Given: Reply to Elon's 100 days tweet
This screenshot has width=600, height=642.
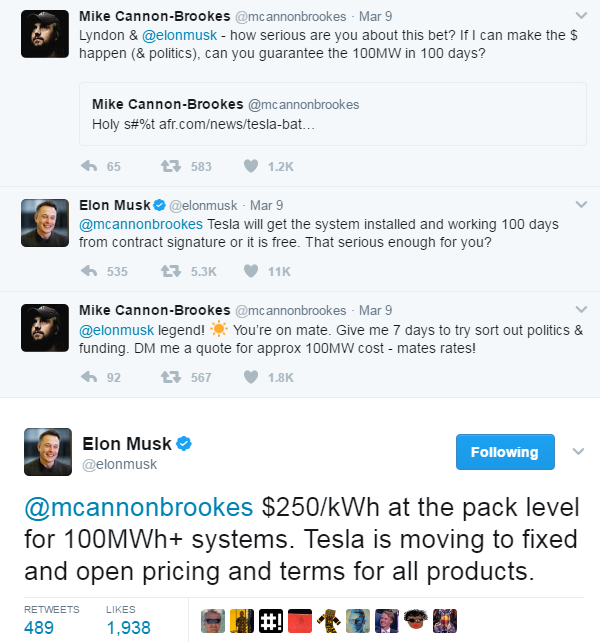Looking at the screenshot, I should click(x=89, y=271).
